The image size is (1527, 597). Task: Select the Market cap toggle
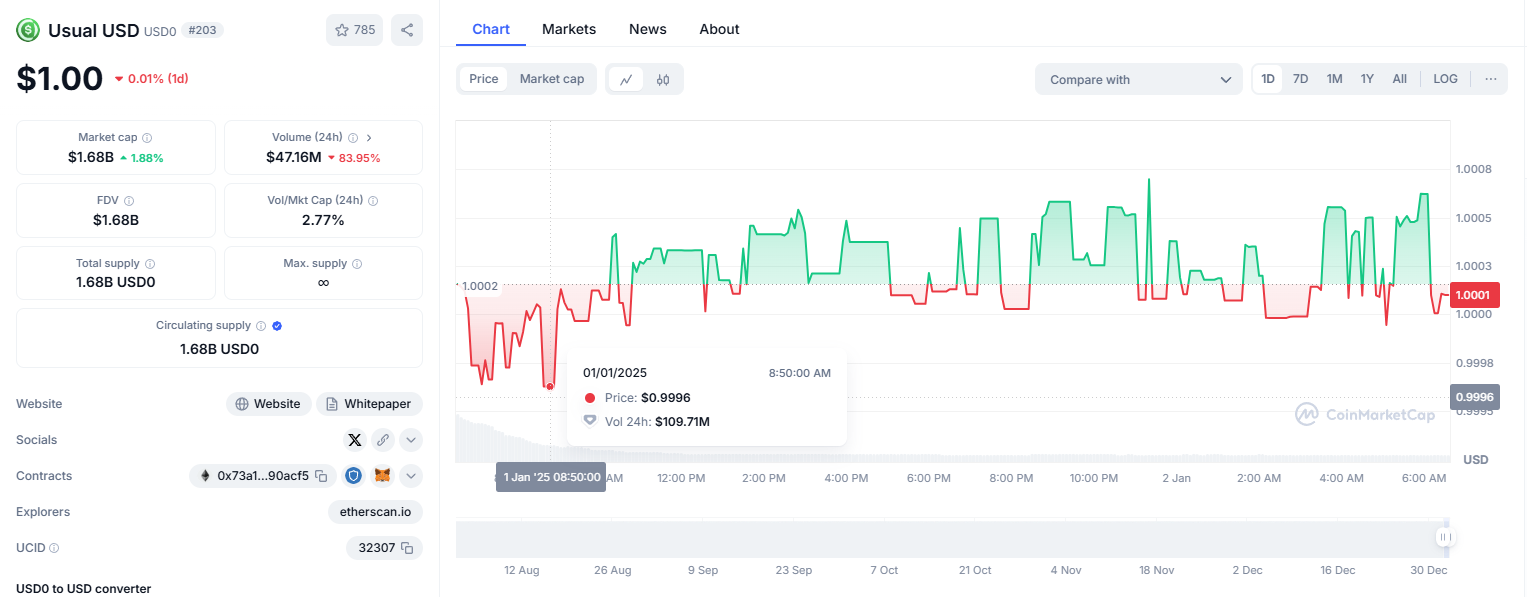tap(552, 79)
